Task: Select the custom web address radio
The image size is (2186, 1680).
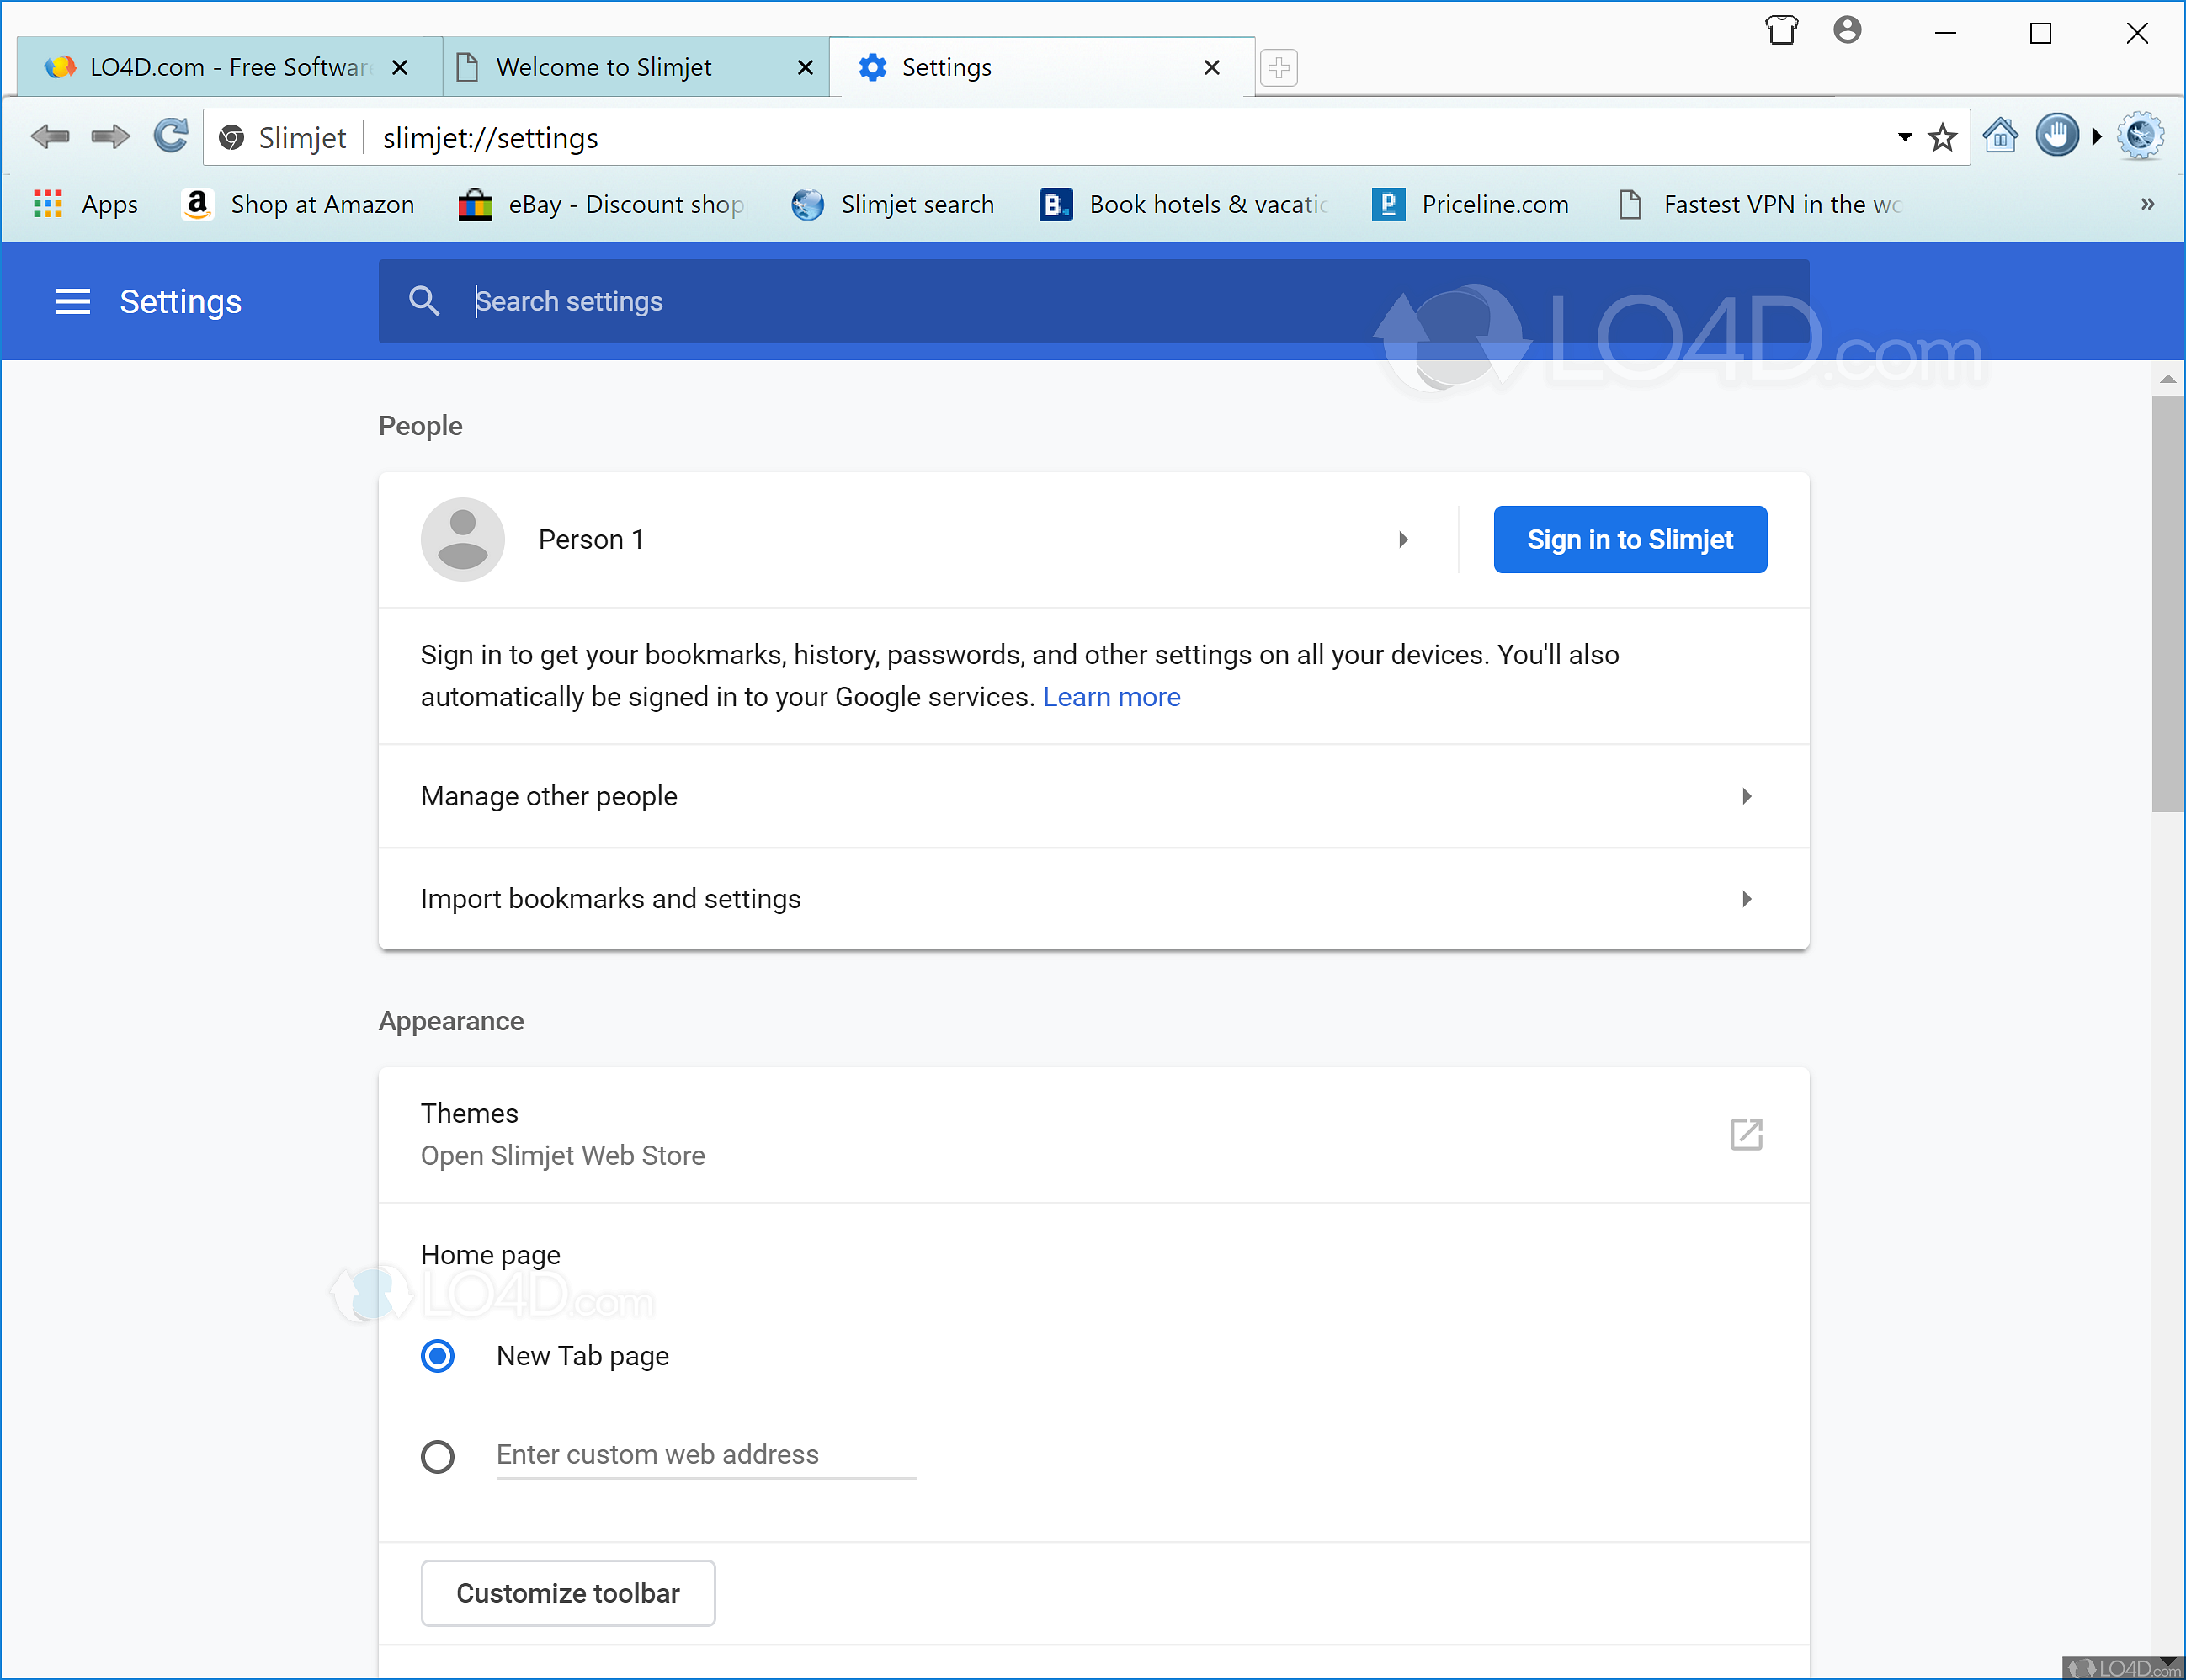Action: 438,1456
